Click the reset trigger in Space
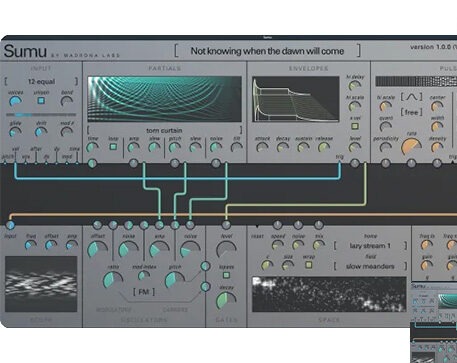This screenshot has width=457, height=363. [257, 226]
